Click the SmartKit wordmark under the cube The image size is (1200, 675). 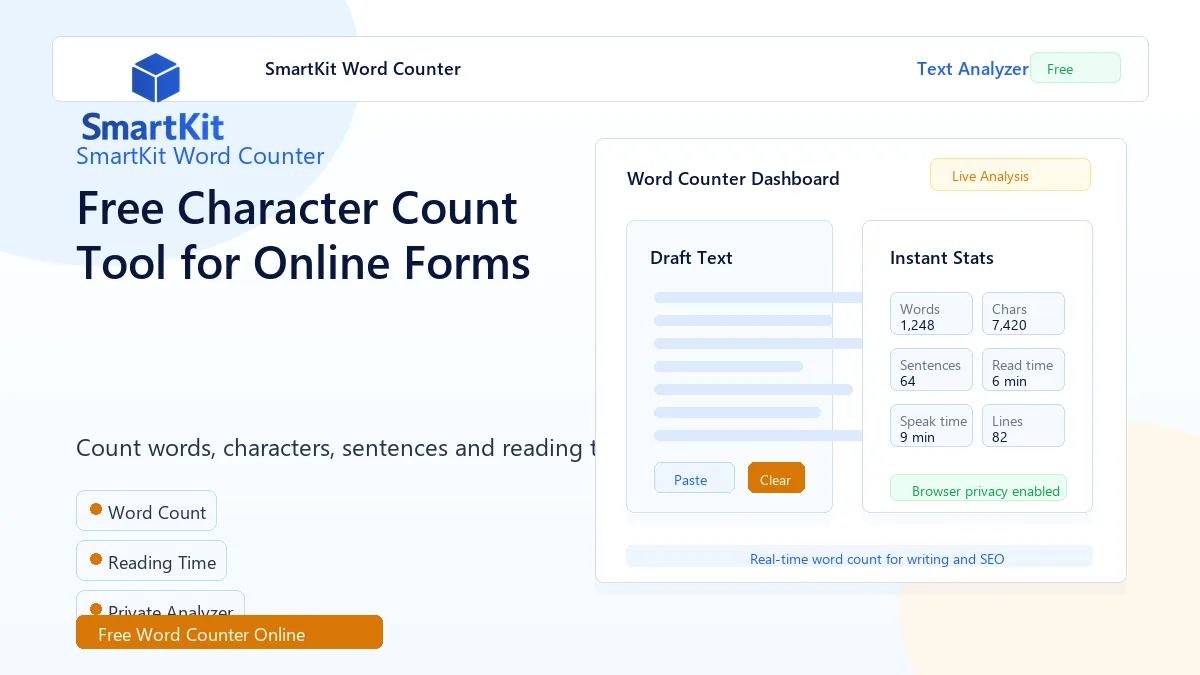click(153, 126)
